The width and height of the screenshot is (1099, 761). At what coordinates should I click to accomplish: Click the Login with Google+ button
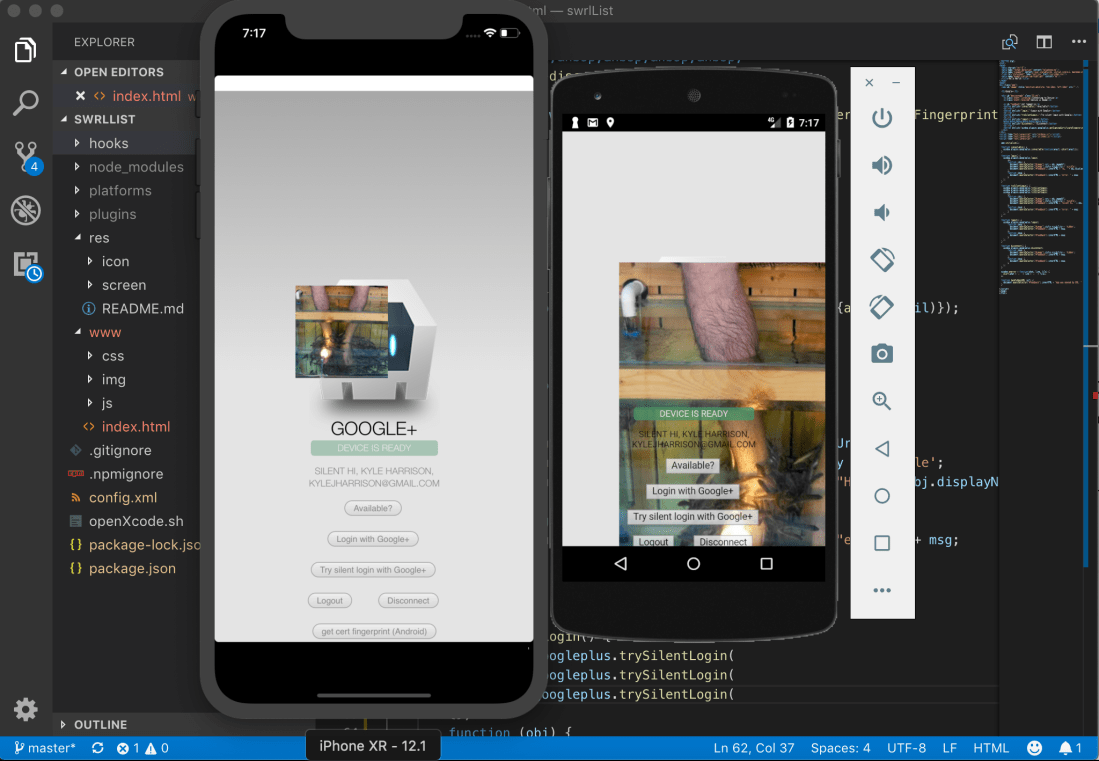tap(372, 538)
